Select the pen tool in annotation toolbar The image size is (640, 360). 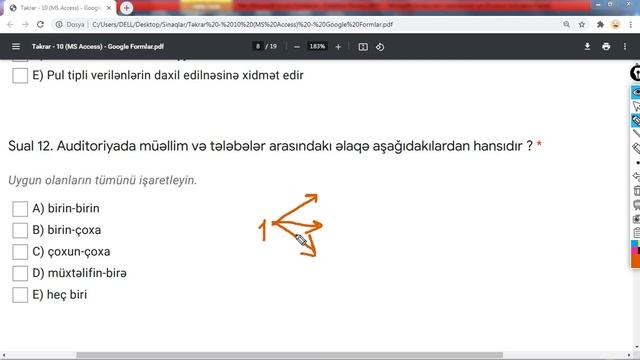click(636, 120)
